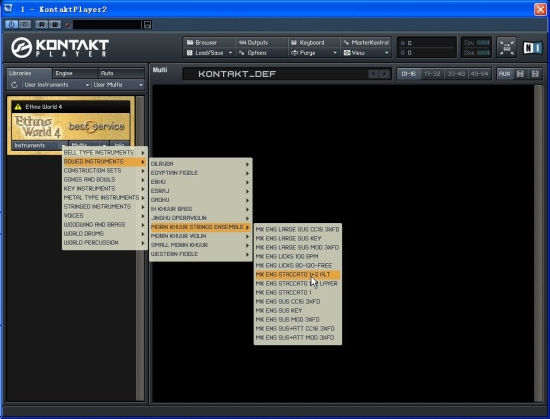Open the MasterKontrol panel
This screenshot has height=419, width=550.
coord(366,42)
